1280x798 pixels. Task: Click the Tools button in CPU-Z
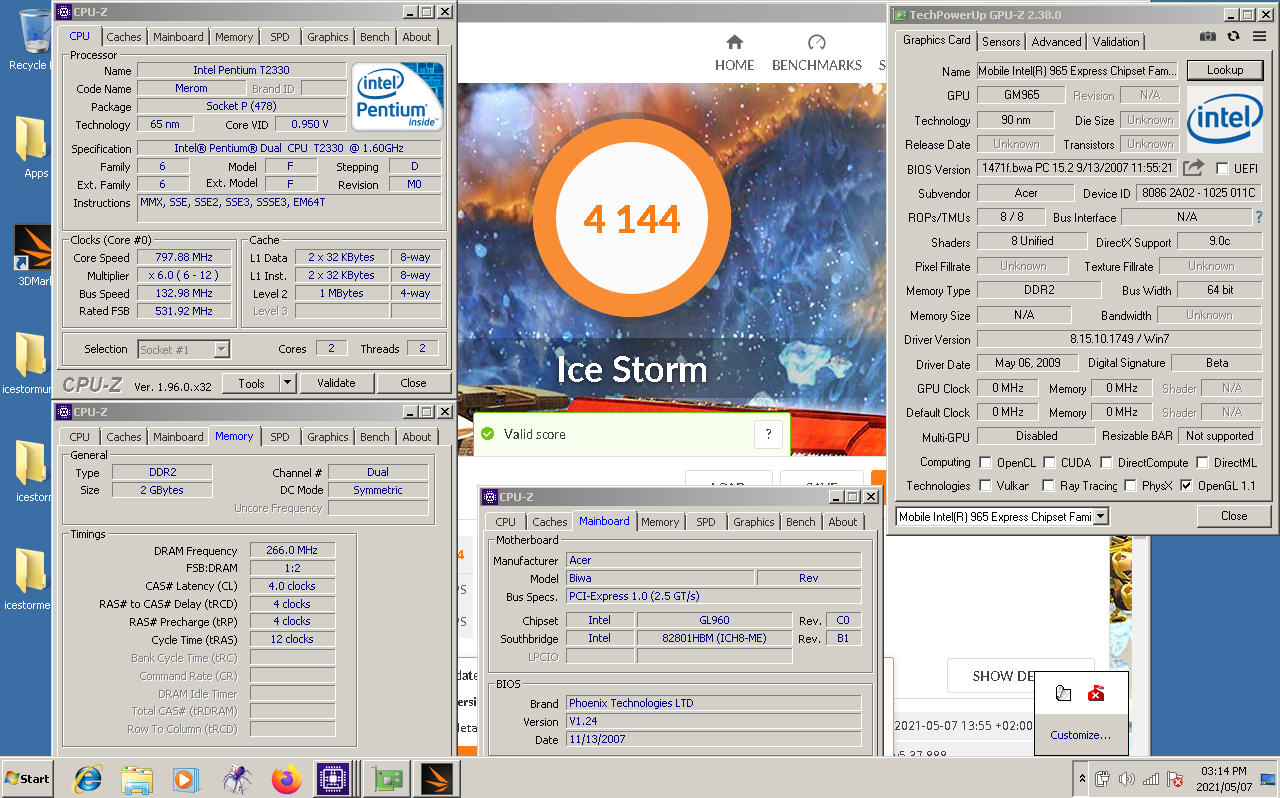[x=251, y=383]
